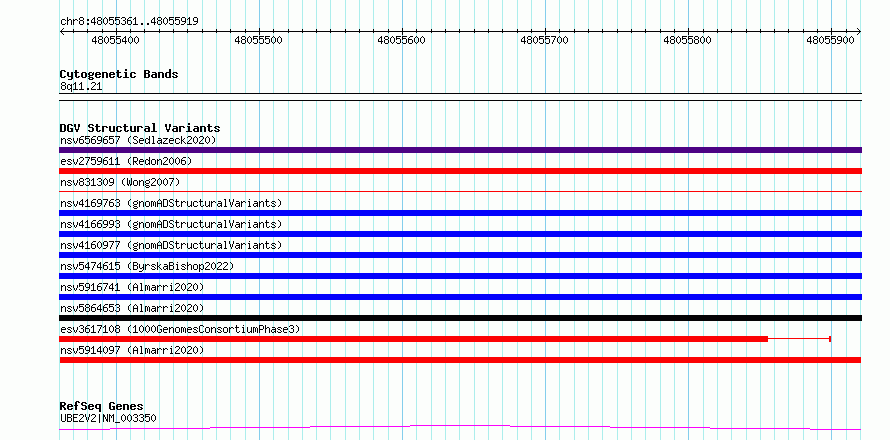Click the blue nsv4166993 variant bar
890x440 pixels.
pyautogui.click(x=460, y=234)
